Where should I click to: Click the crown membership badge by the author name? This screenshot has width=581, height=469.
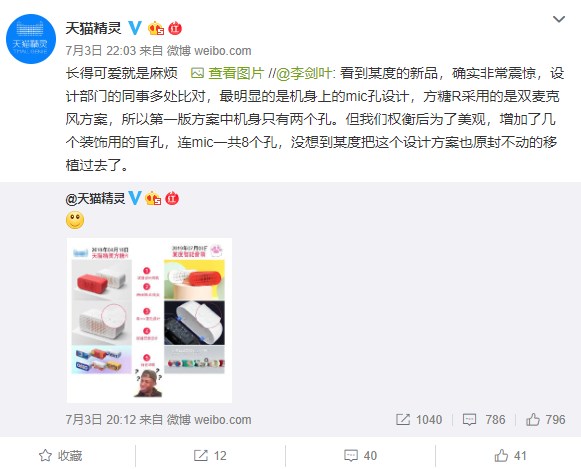tap(156, 28)
